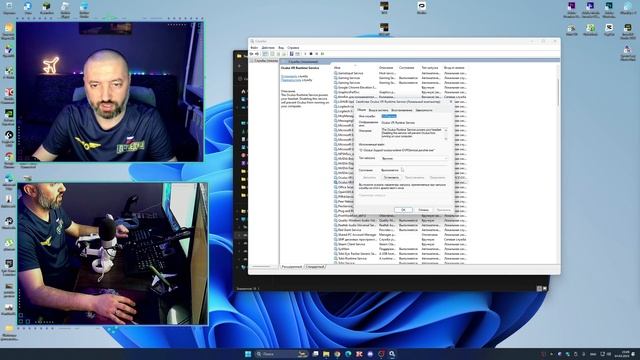Select the GameInput Service row
The width and height of the screenshot is (640, 360).
click(400, 73)
